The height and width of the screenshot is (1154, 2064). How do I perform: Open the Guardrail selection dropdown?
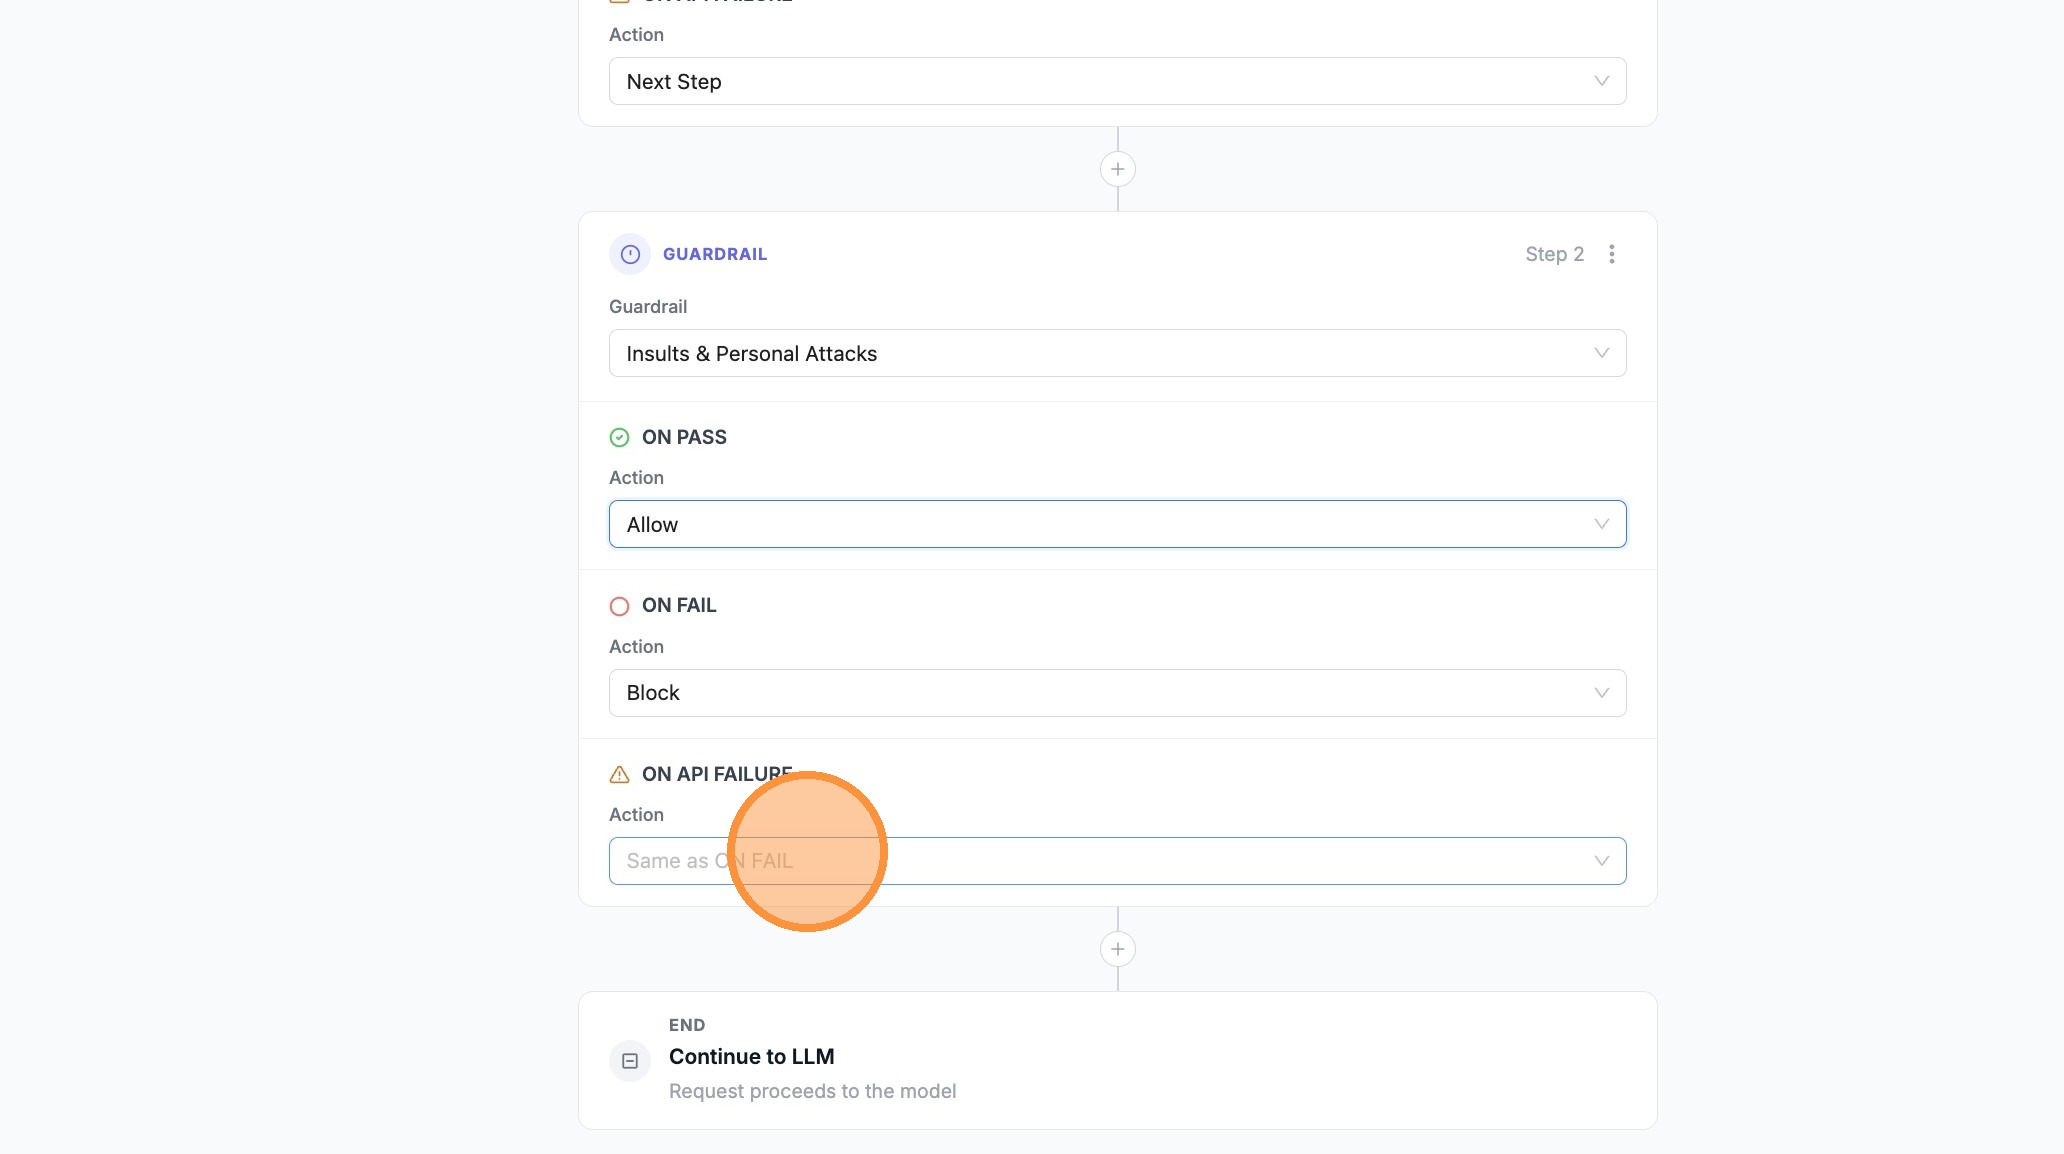(x=1116, y=353)
